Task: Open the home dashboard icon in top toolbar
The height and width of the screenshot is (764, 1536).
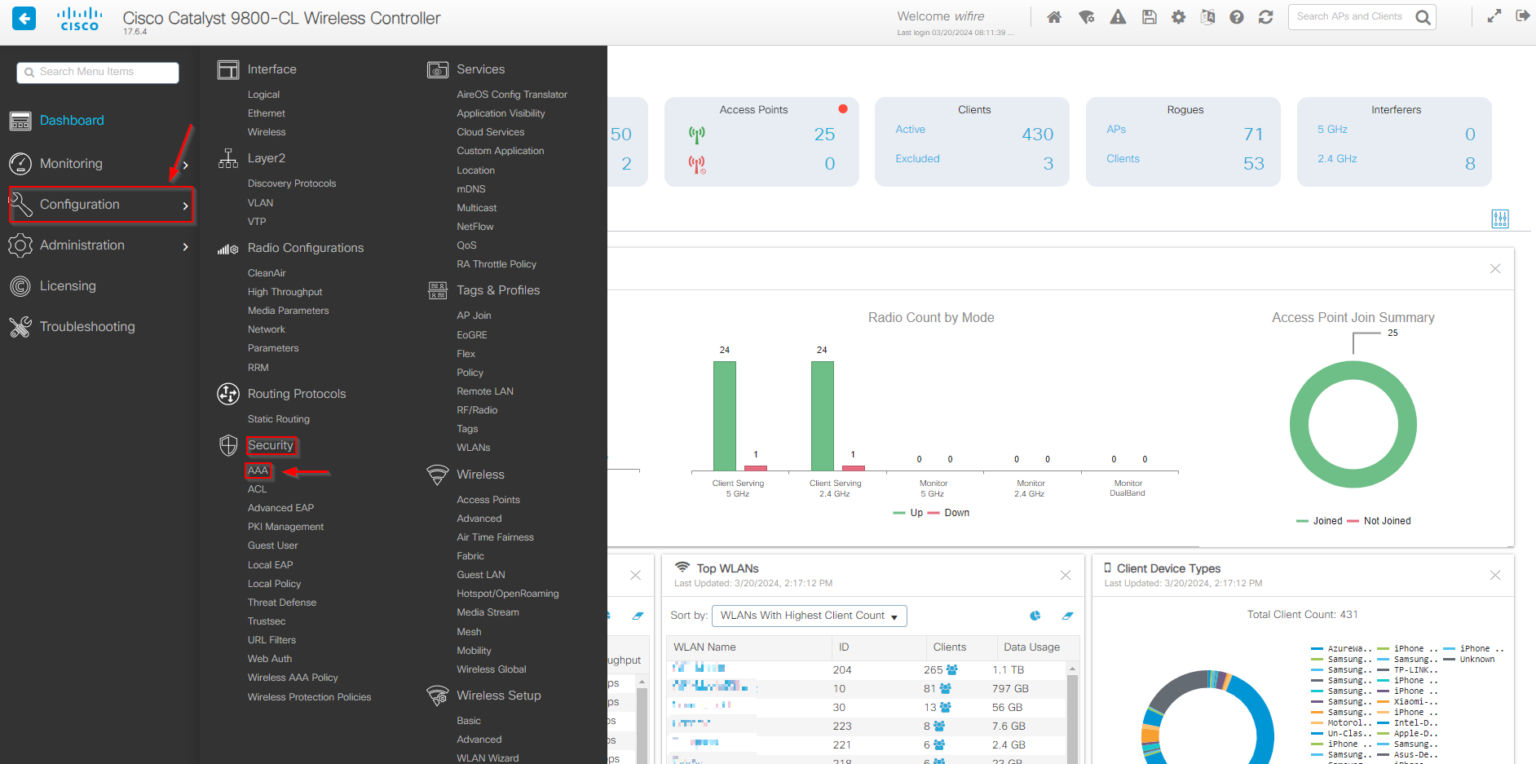Action: (1054, 16)
